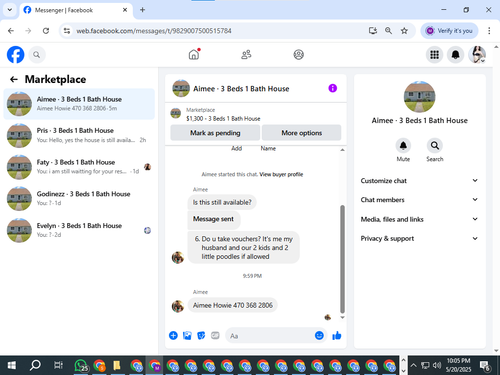The height and width of the screenshot is (375, 500).
Task: Click the 'Is this still available?' message
Action: click(222, 202)
